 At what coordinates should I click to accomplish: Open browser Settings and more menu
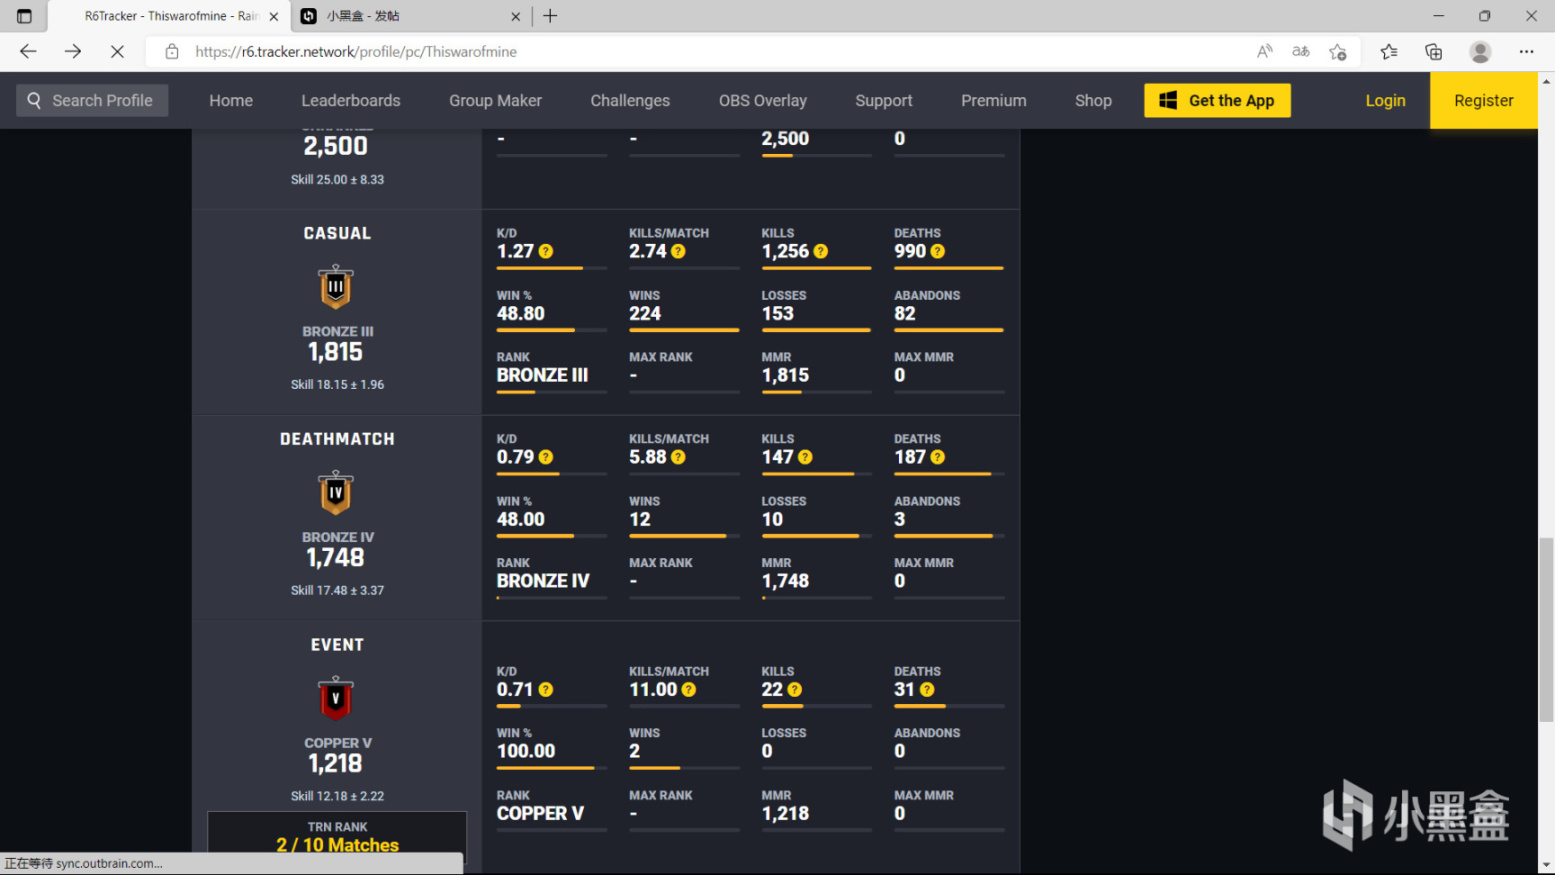(x=1526, y=51)
